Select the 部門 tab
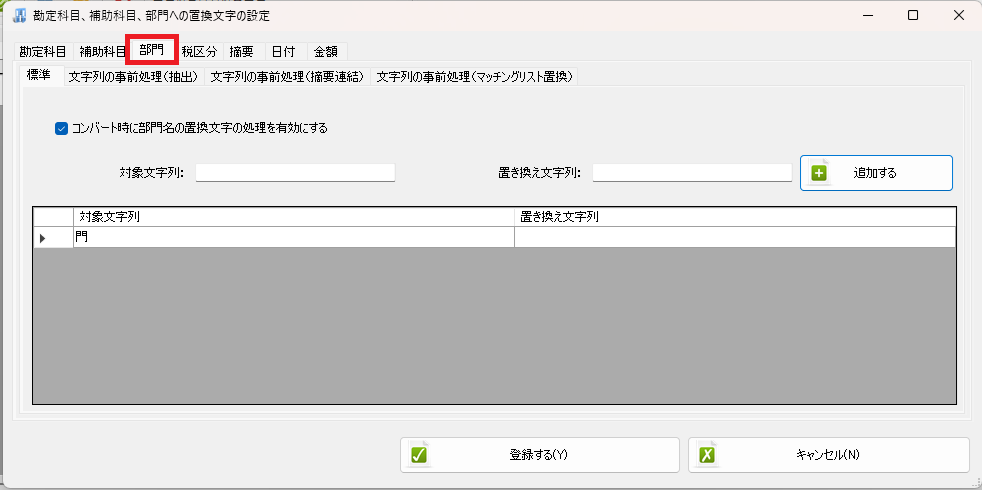This screenshot has width=982, height=490. coord(152,50)
